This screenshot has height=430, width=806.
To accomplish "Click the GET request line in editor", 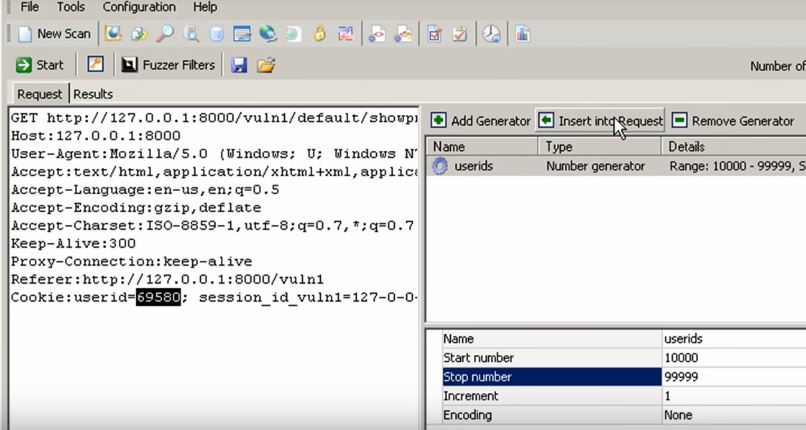I will click(214, 118).
